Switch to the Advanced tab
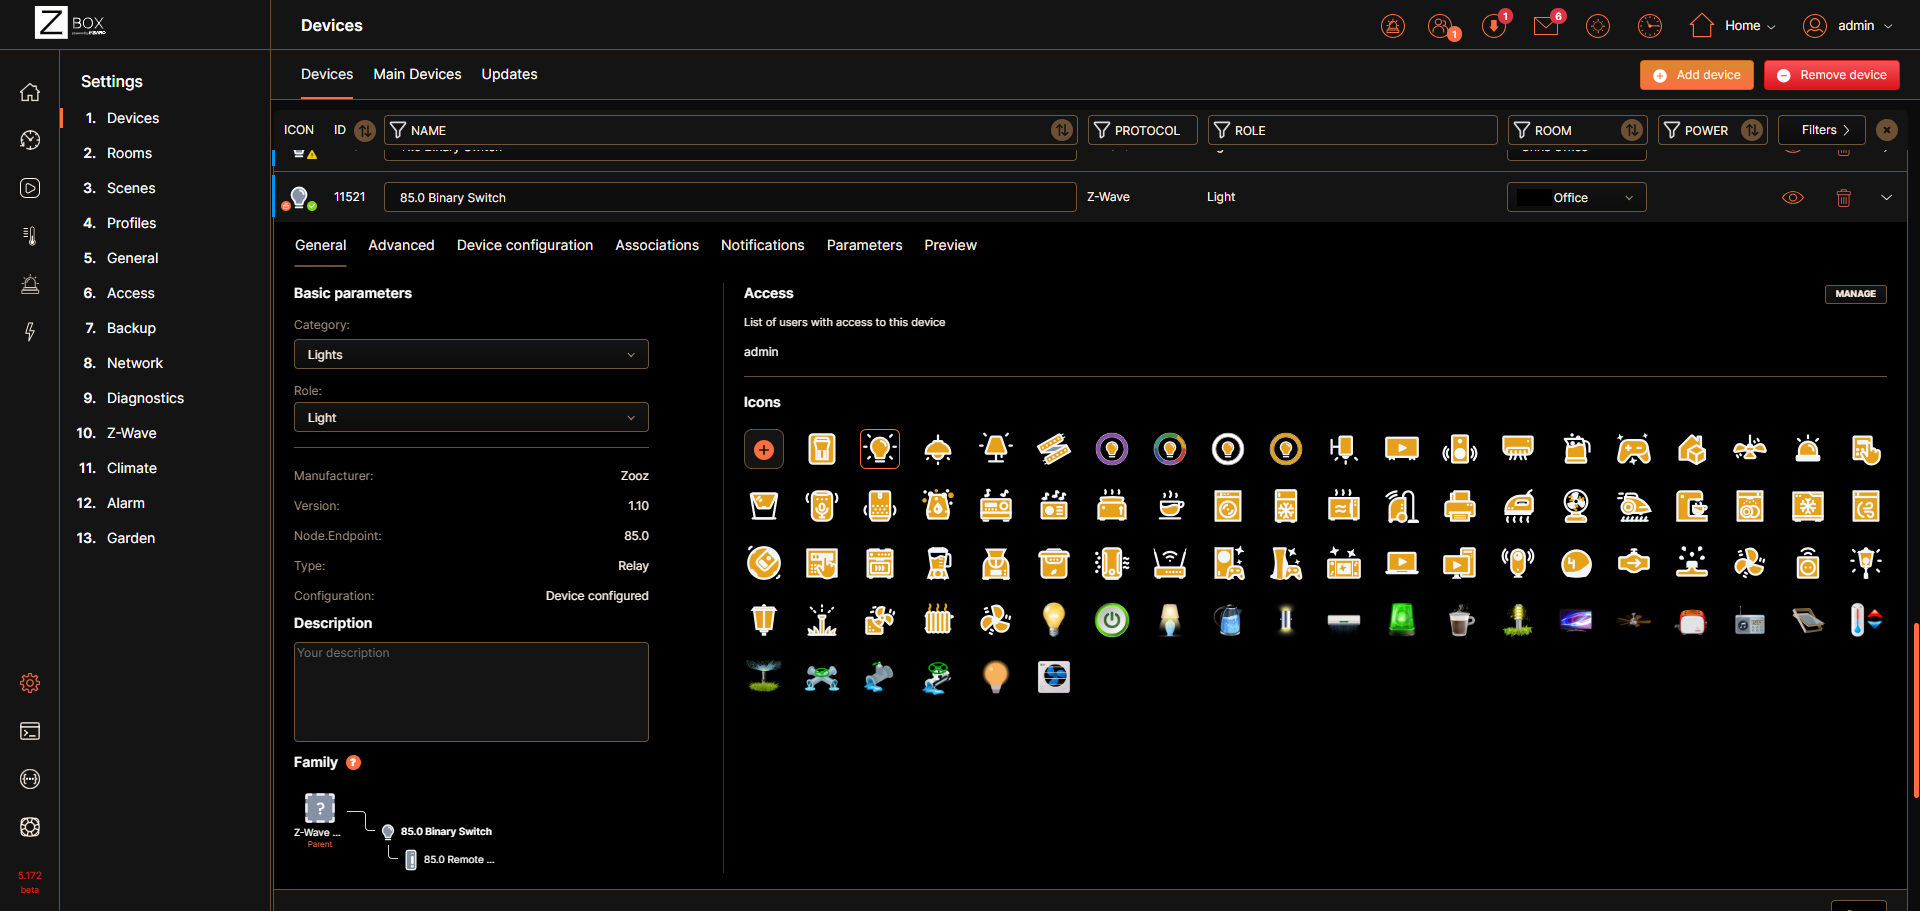 pos(401,245)
